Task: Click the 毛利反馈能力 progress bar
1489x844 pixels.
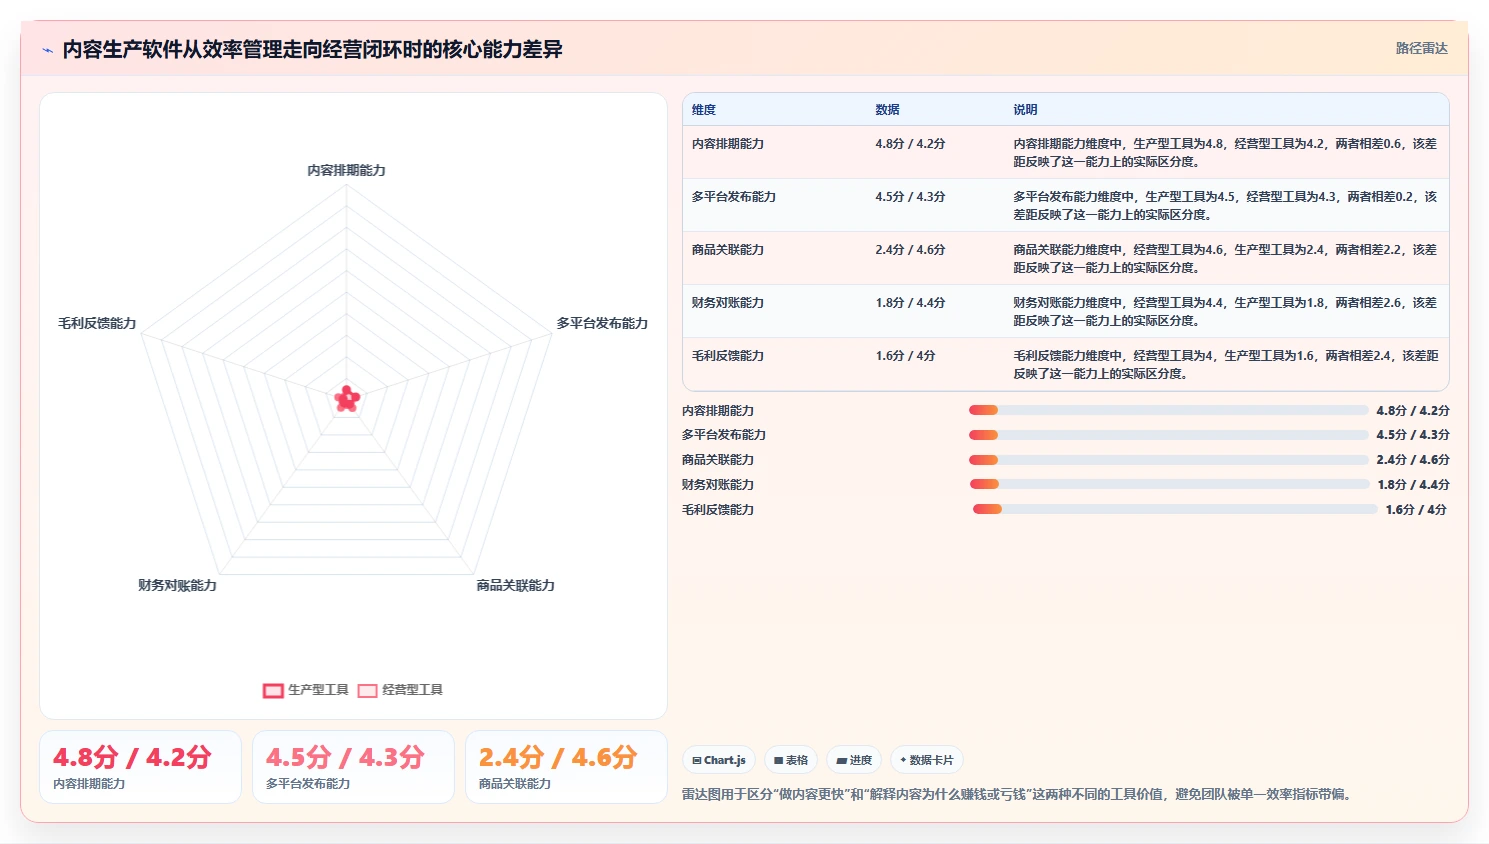Action: [x=1175, y=509]
